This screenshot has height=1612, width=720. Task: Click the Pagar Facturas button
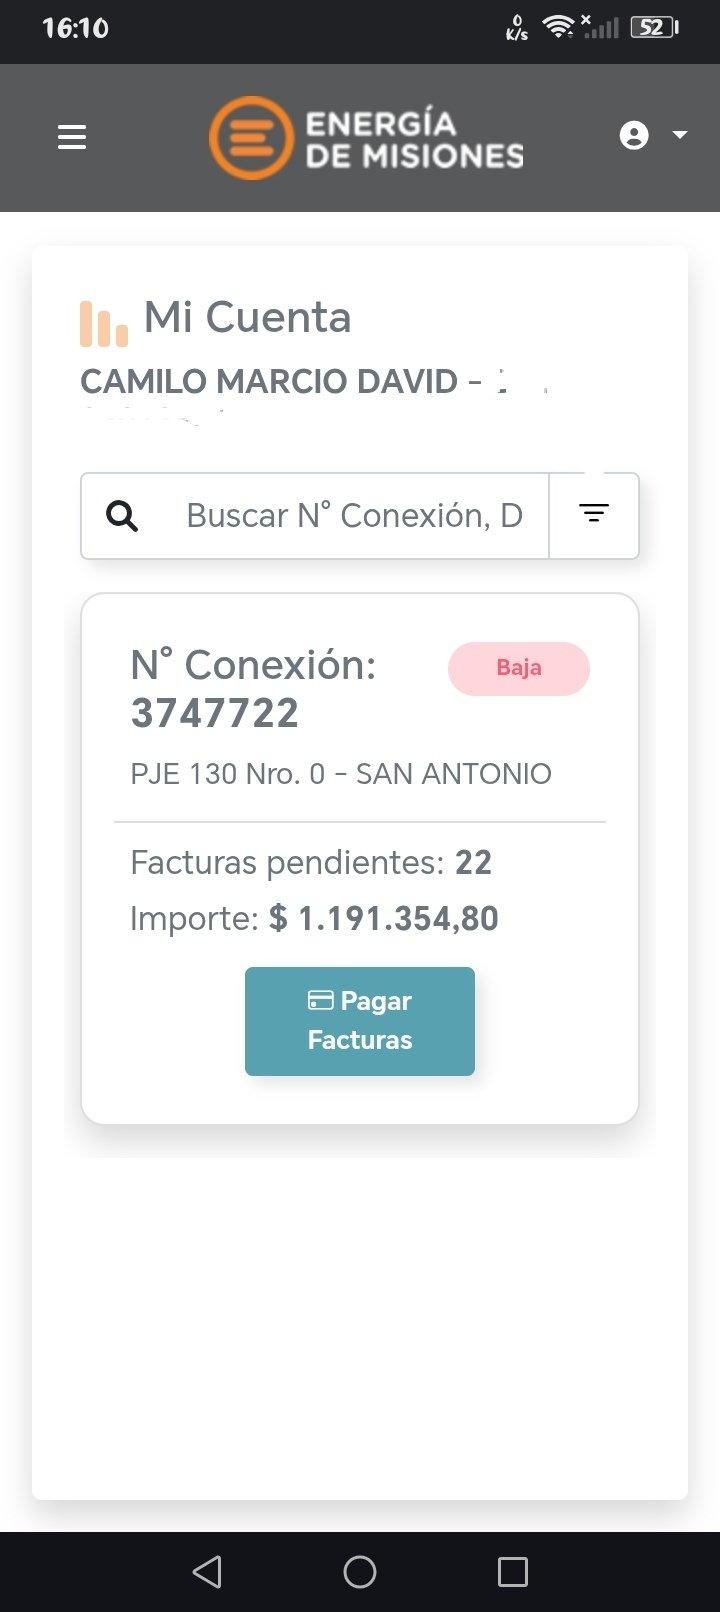(360, 1021)
